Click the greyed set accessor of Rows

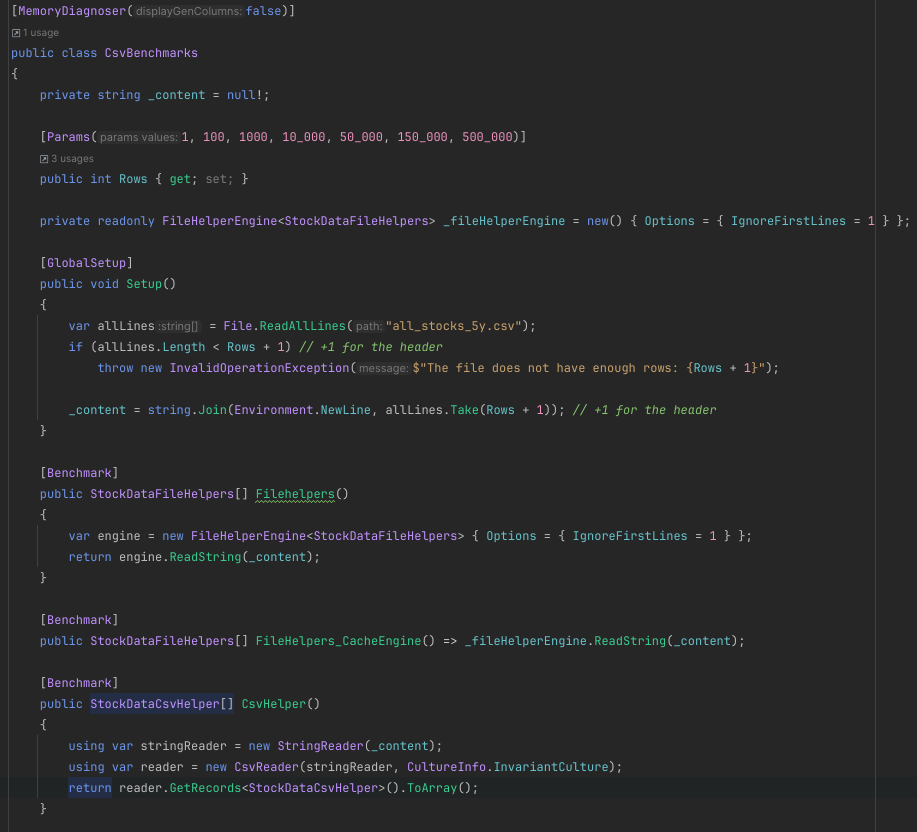216,179
